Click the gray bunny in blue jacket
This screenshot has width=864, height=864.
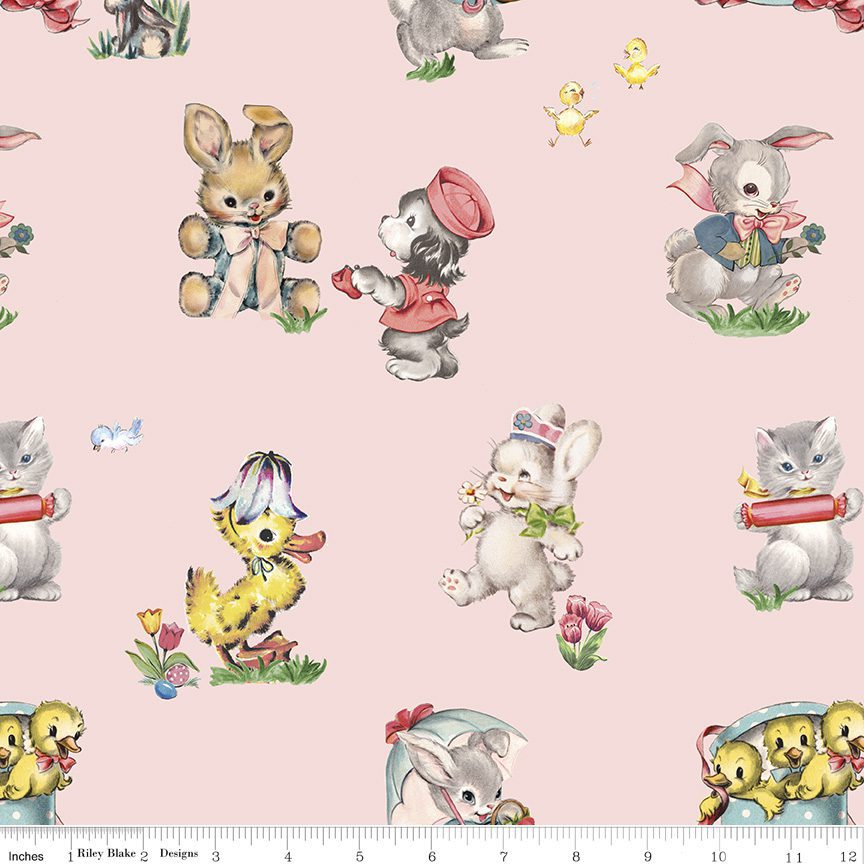tap(748, 229)
